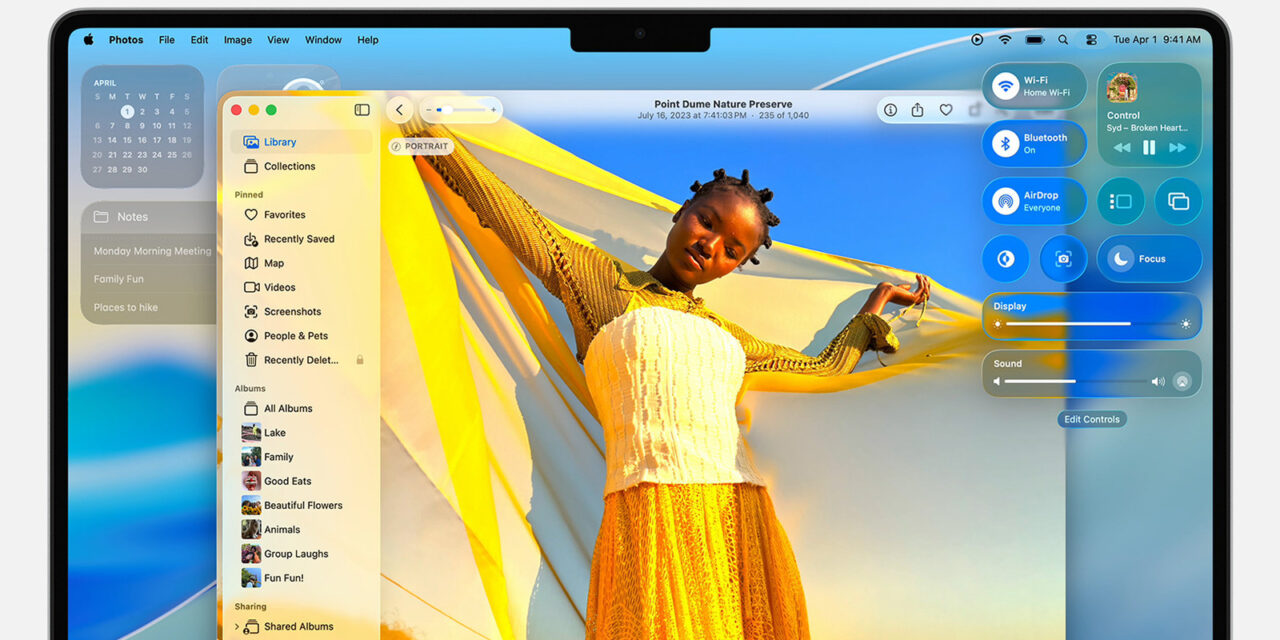
Task: Adjust photo zoom slider in toolbar
Action: [x=461, y=110]
